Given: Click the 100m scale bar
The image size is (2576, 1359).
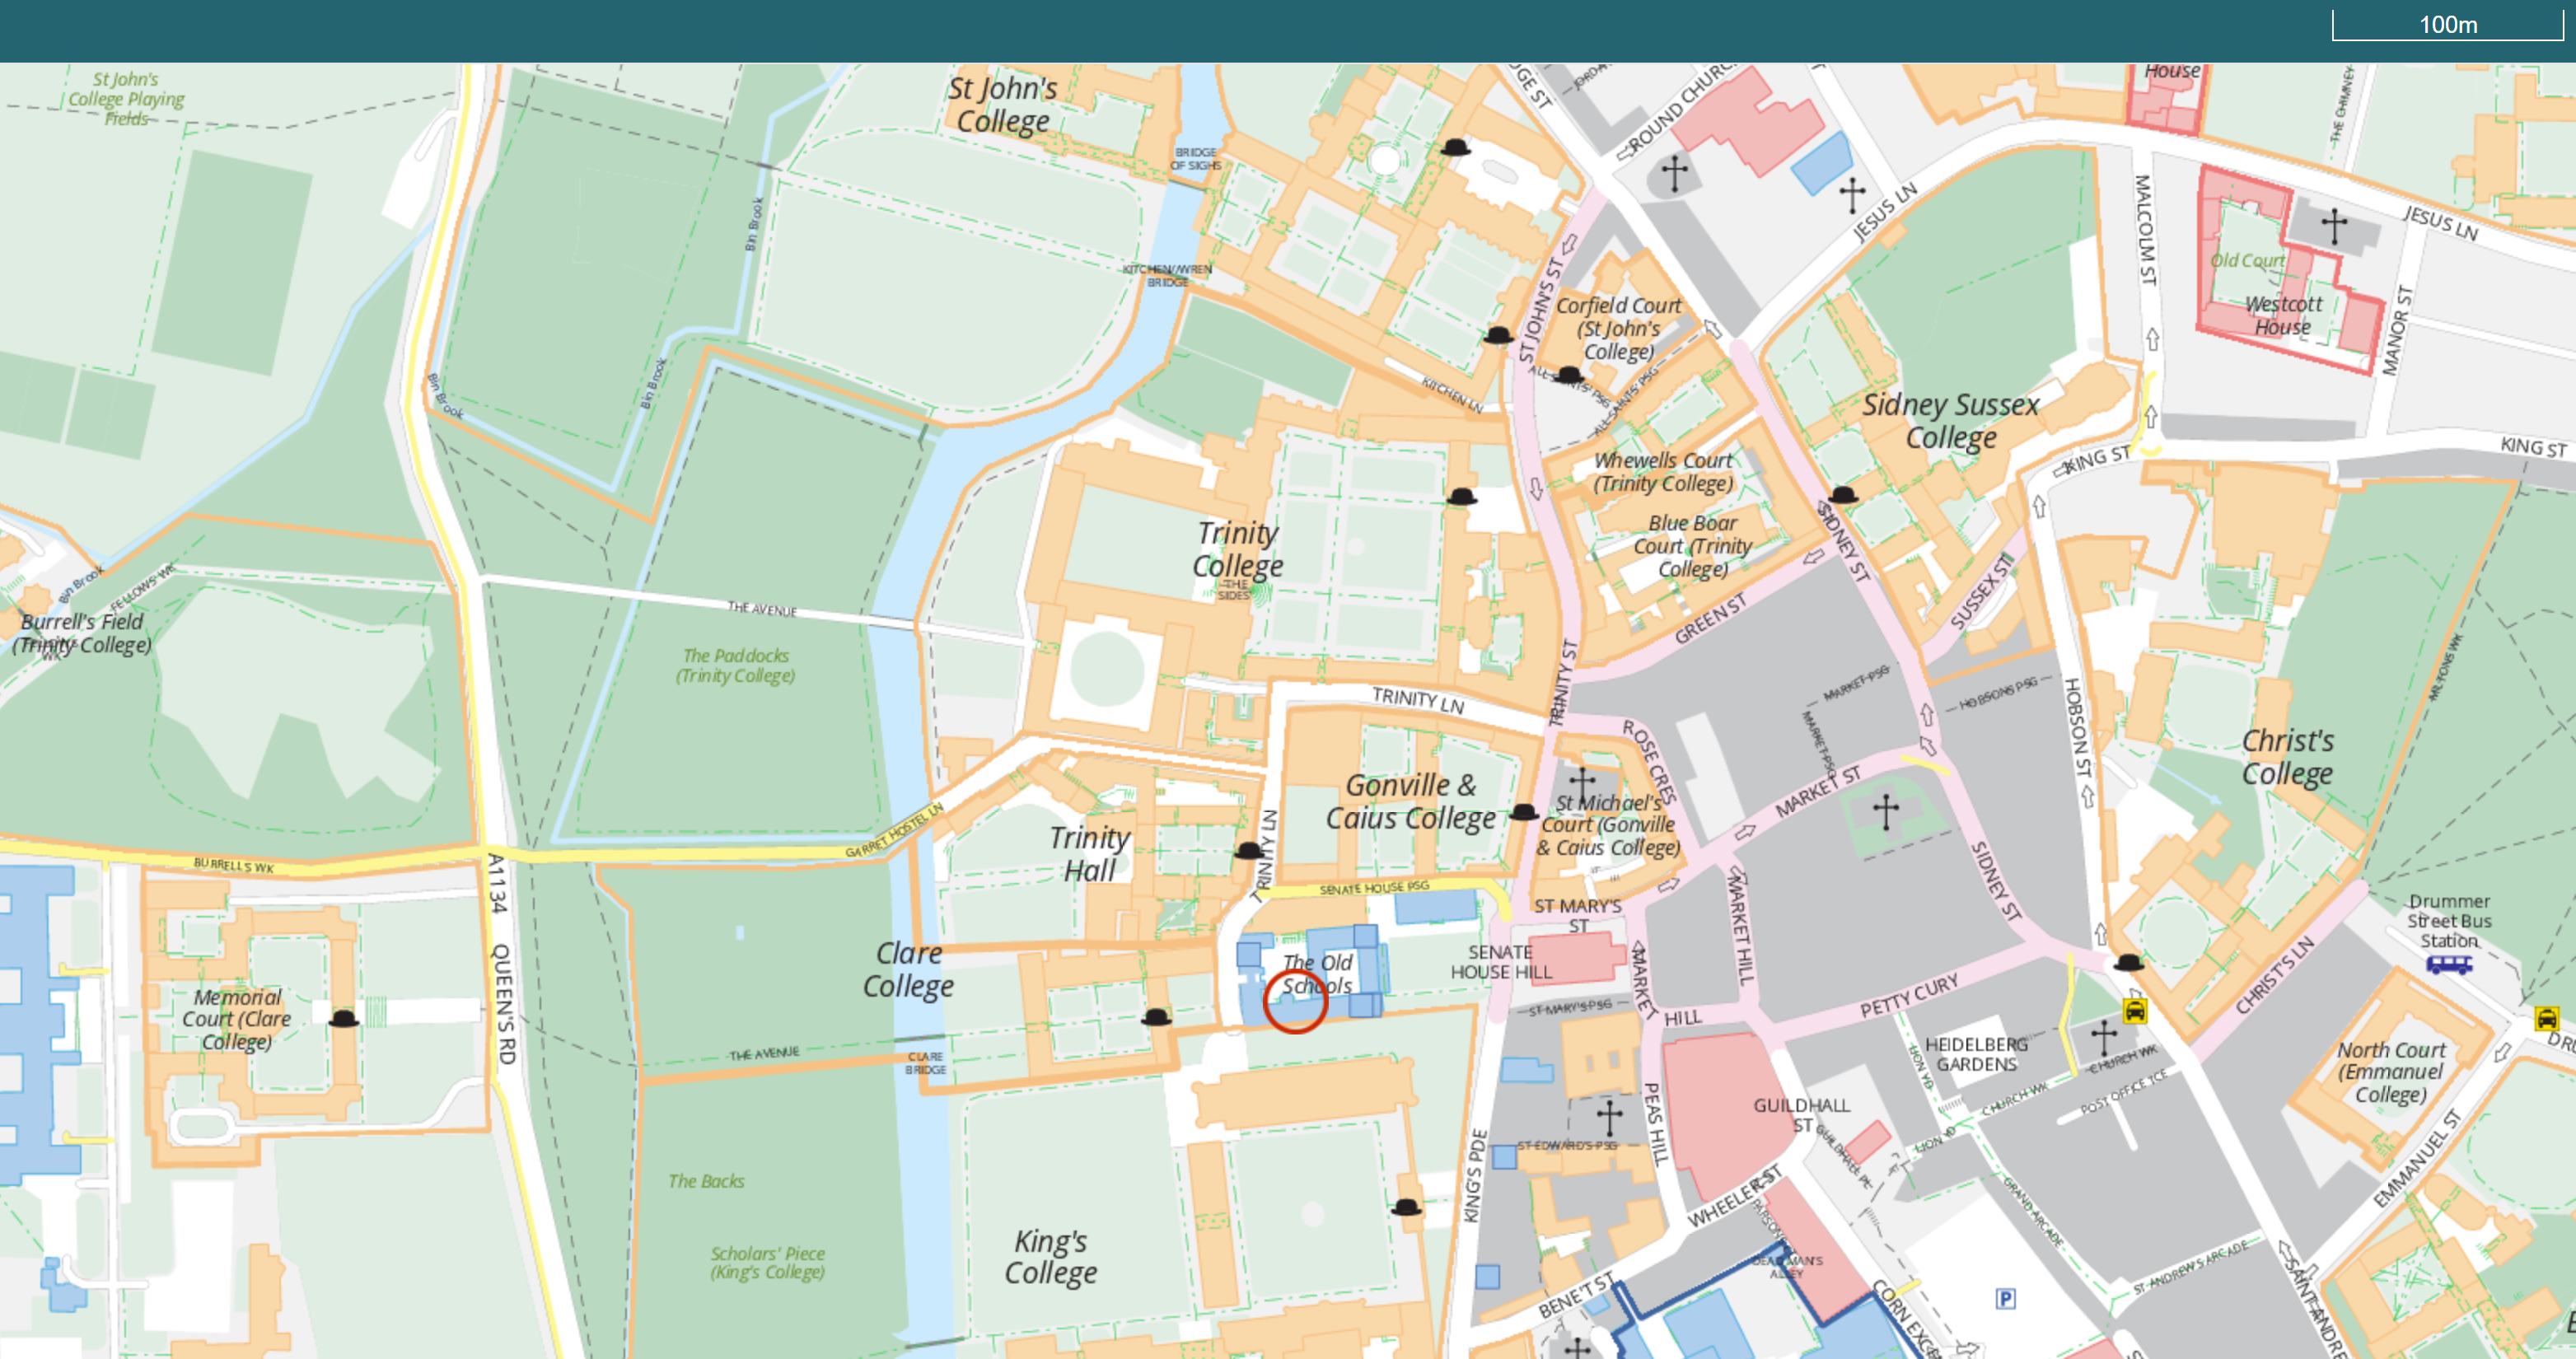Looking at the screenshot, I should coord(2447,25).
